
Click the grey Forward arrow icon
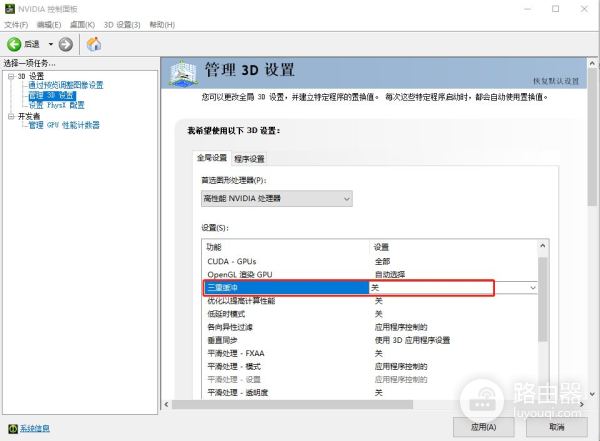pos(65,44)
